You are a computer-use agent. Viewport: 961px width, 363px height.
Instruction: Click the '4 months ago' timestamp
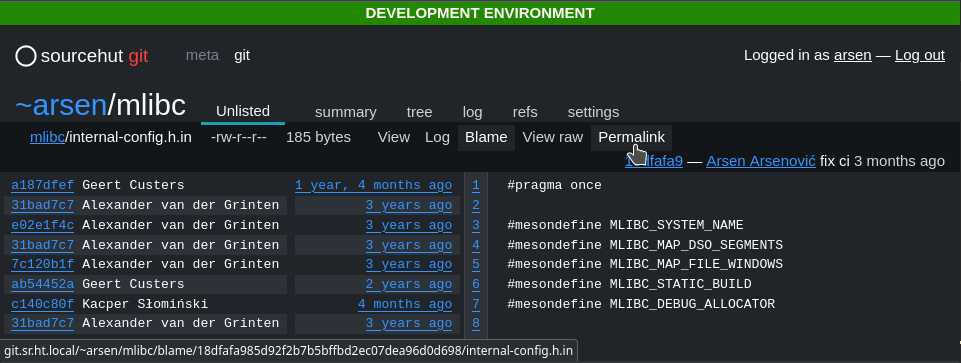[405, 304]
